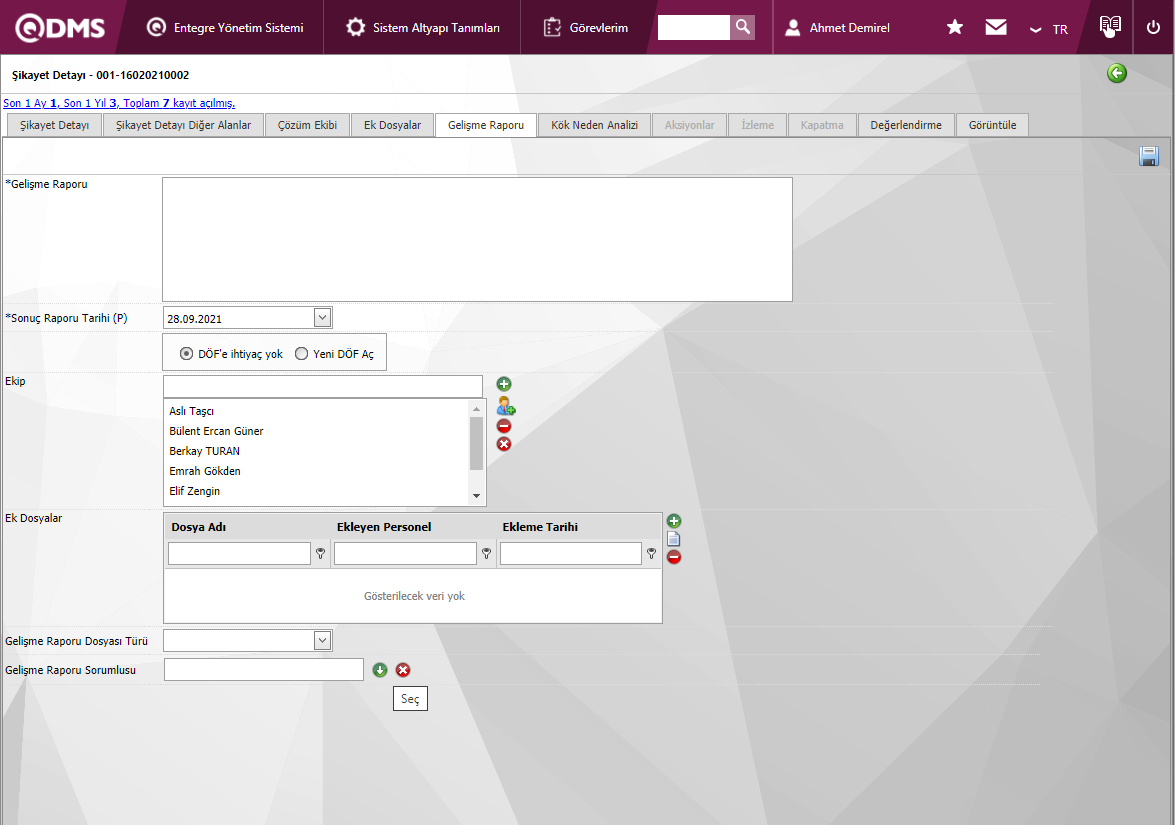Click add-user icon beside Ekip list
Image resolution: width=1175 pixels, height=825 pixels.
pyautogui.click(x=506, y=405)
